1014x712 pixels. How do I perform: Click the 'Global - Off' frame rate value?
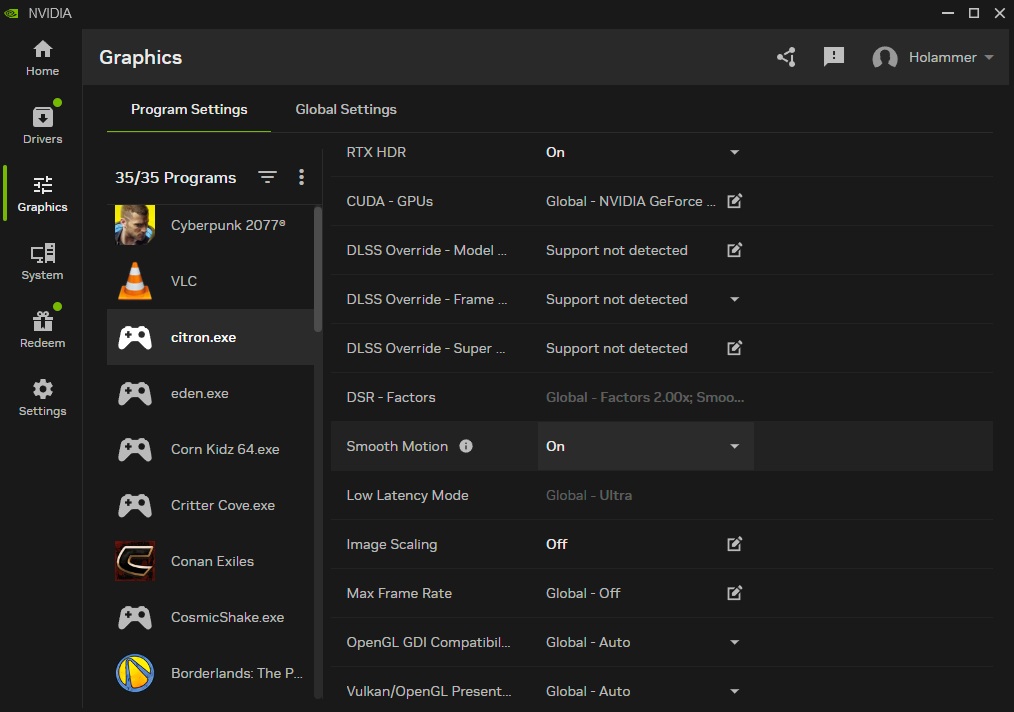[x=583, y=593]
